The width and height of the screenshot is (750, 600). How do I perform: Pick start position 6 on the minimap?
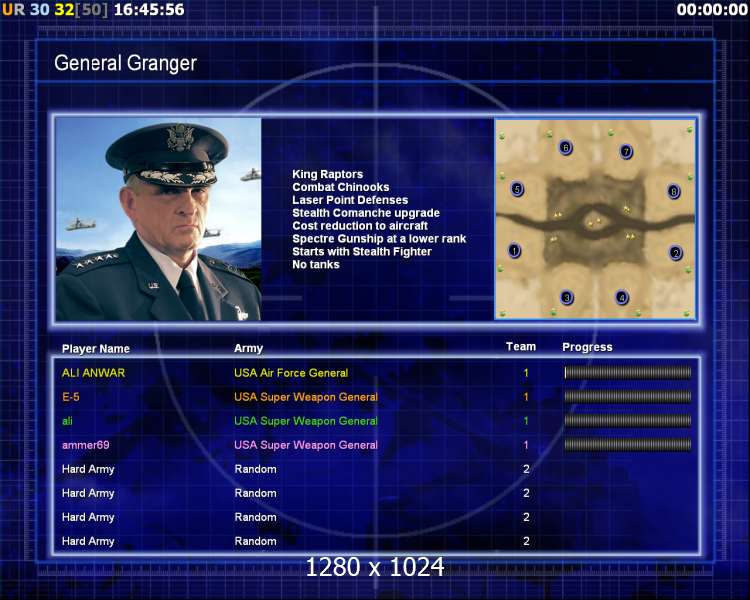pos(565,147)
